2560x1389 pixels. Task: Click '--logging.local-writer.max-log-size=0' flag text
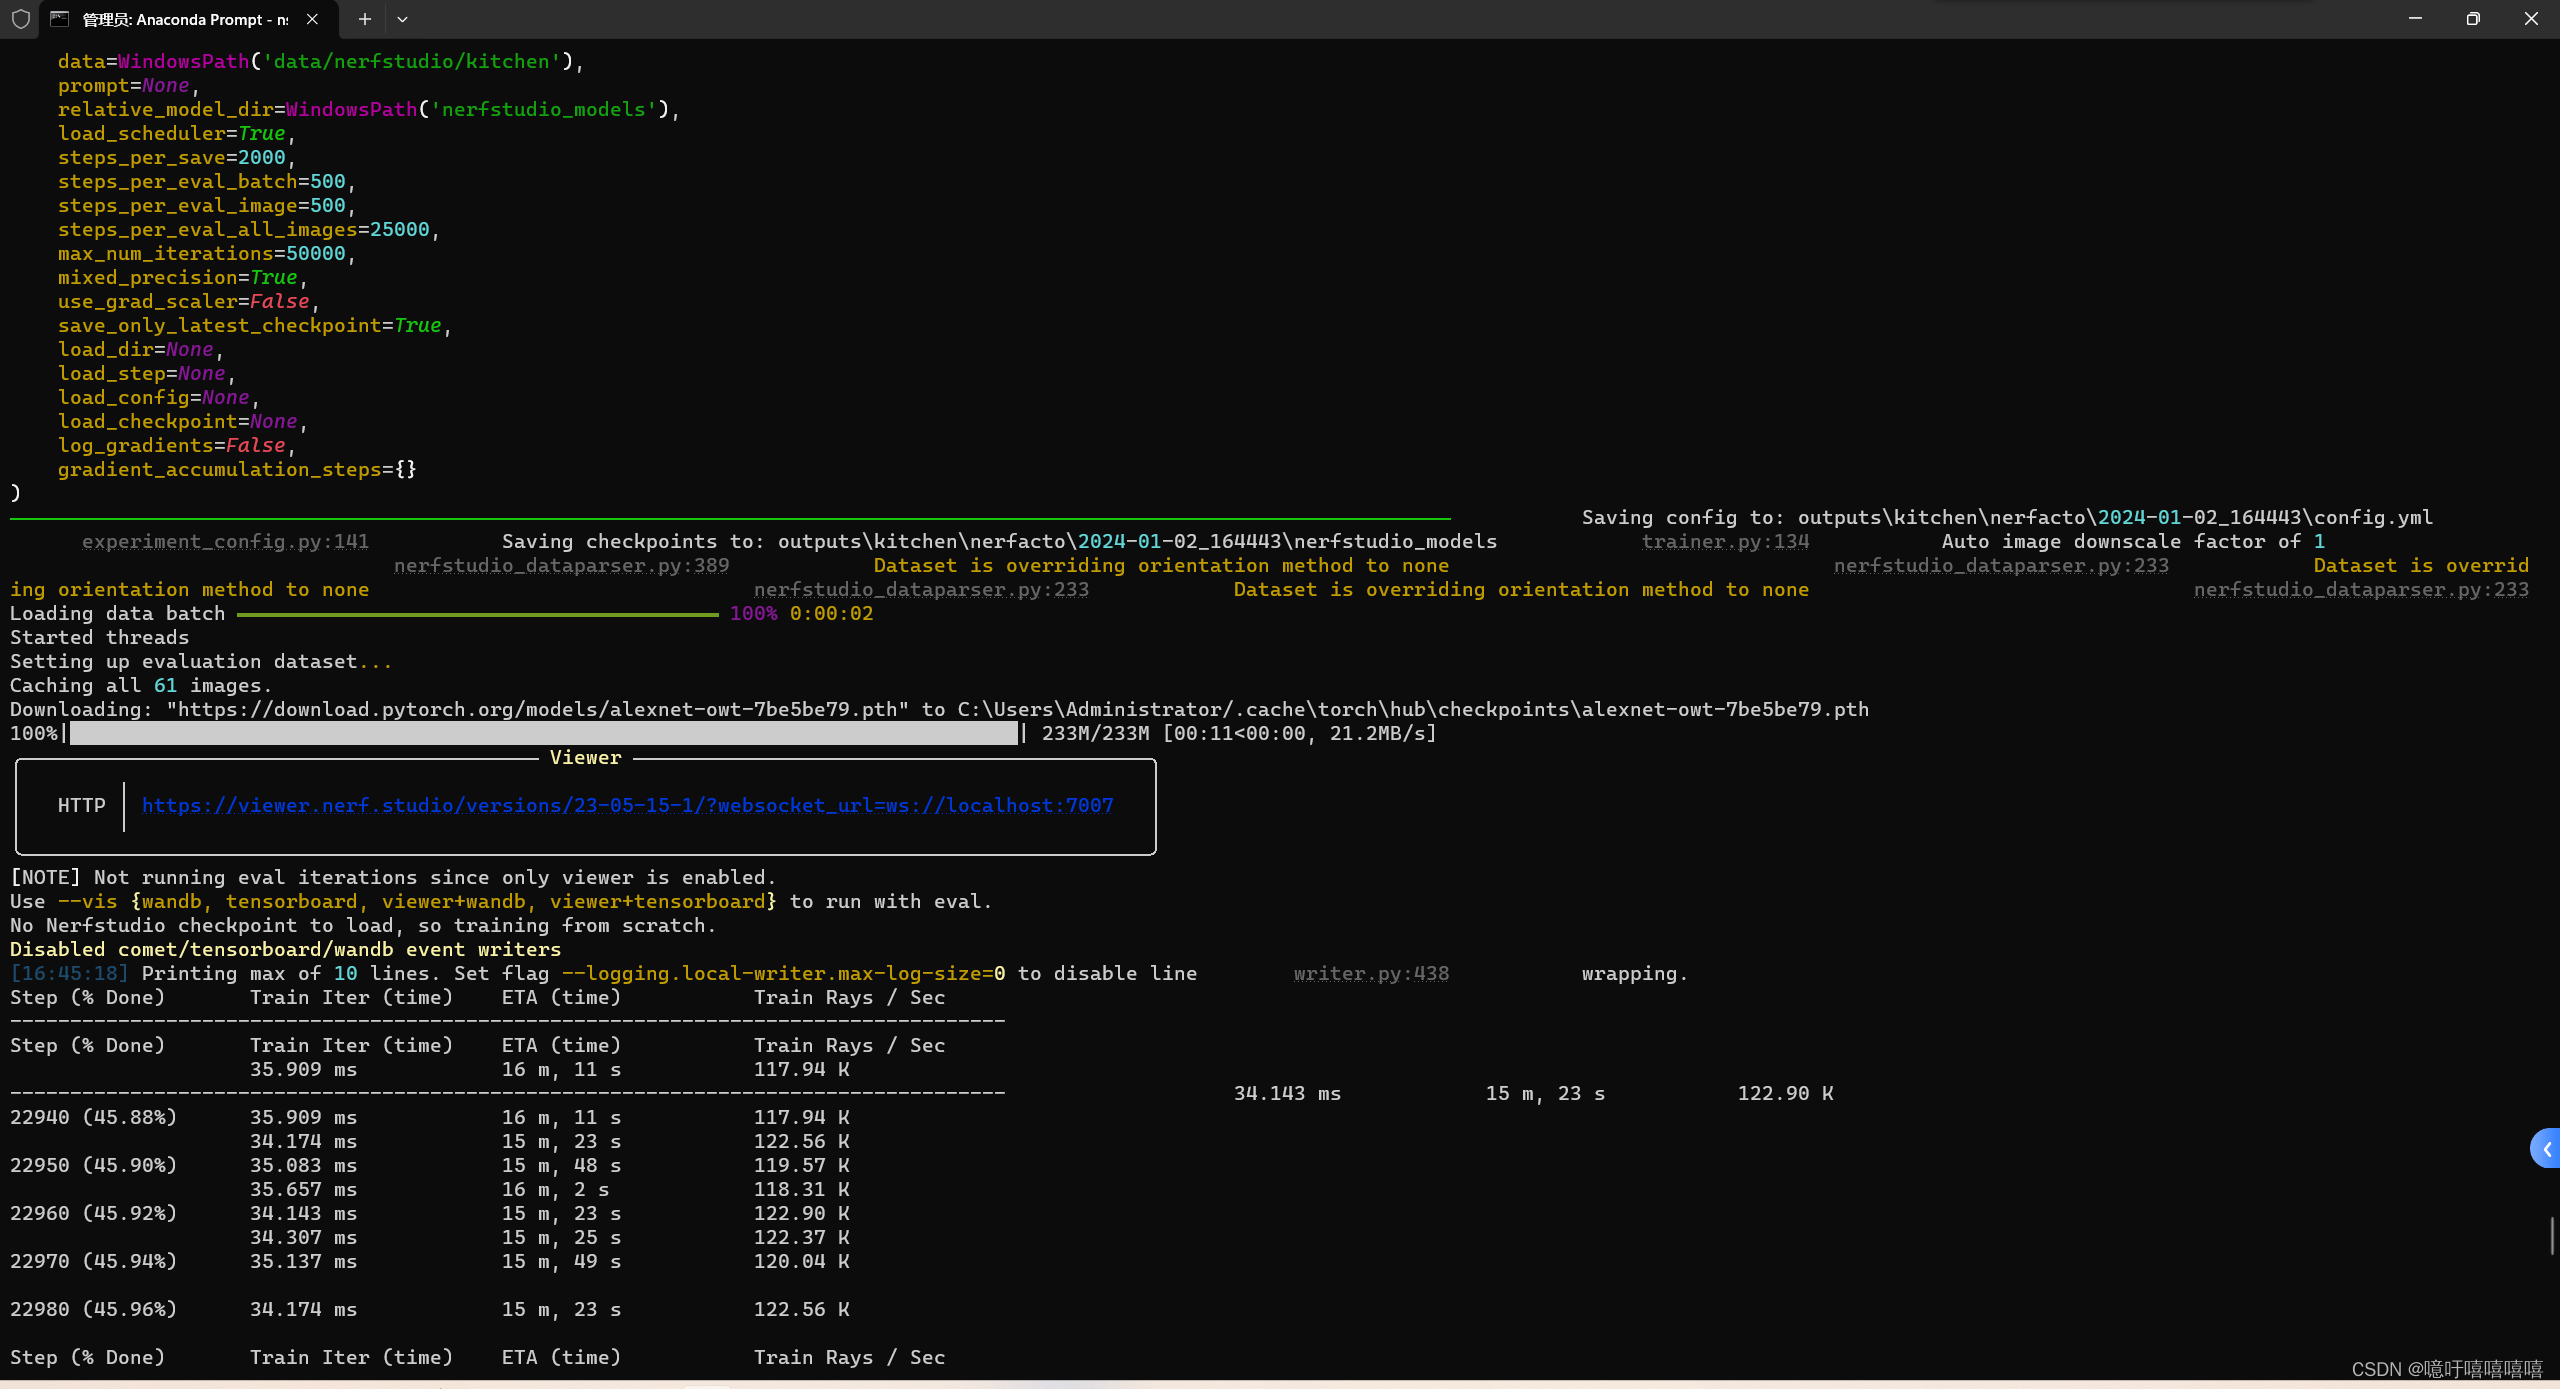tap(784, 973)
